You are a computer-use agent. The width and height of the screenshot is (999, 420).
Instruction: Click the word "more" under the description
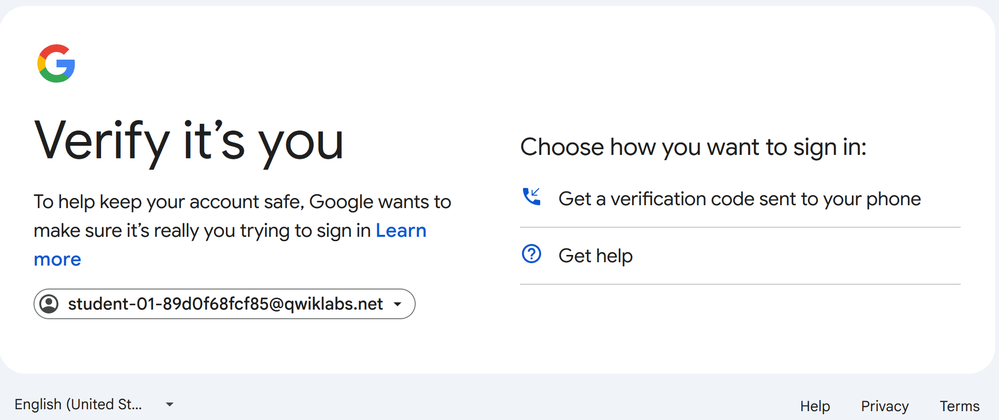(57, 259)
